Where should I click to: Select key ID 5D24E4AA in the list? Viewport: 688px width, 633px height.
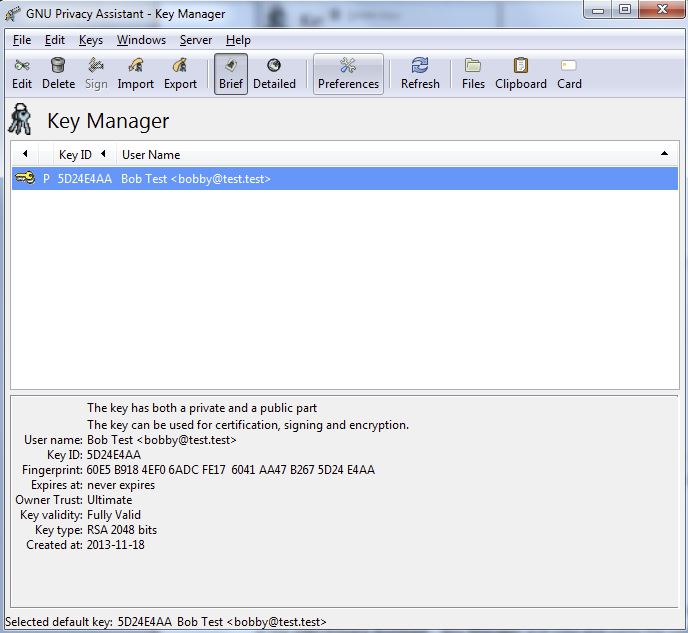click(85, 179)
